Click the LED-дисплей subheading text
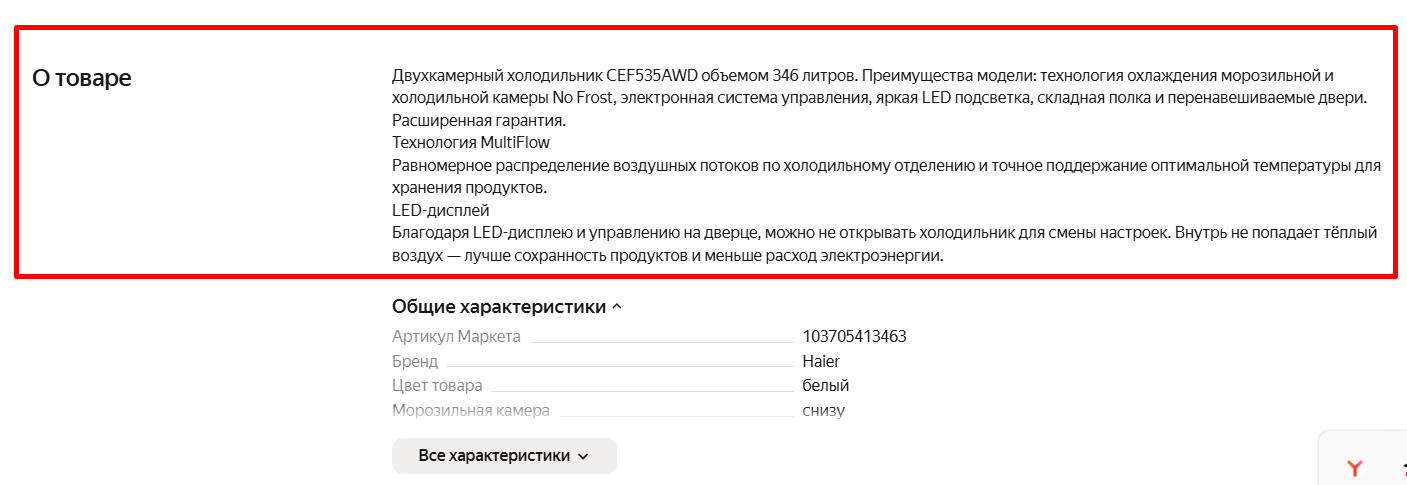Image resolution: width=1407 pixels, height=485 pixels. click(441, 211)
